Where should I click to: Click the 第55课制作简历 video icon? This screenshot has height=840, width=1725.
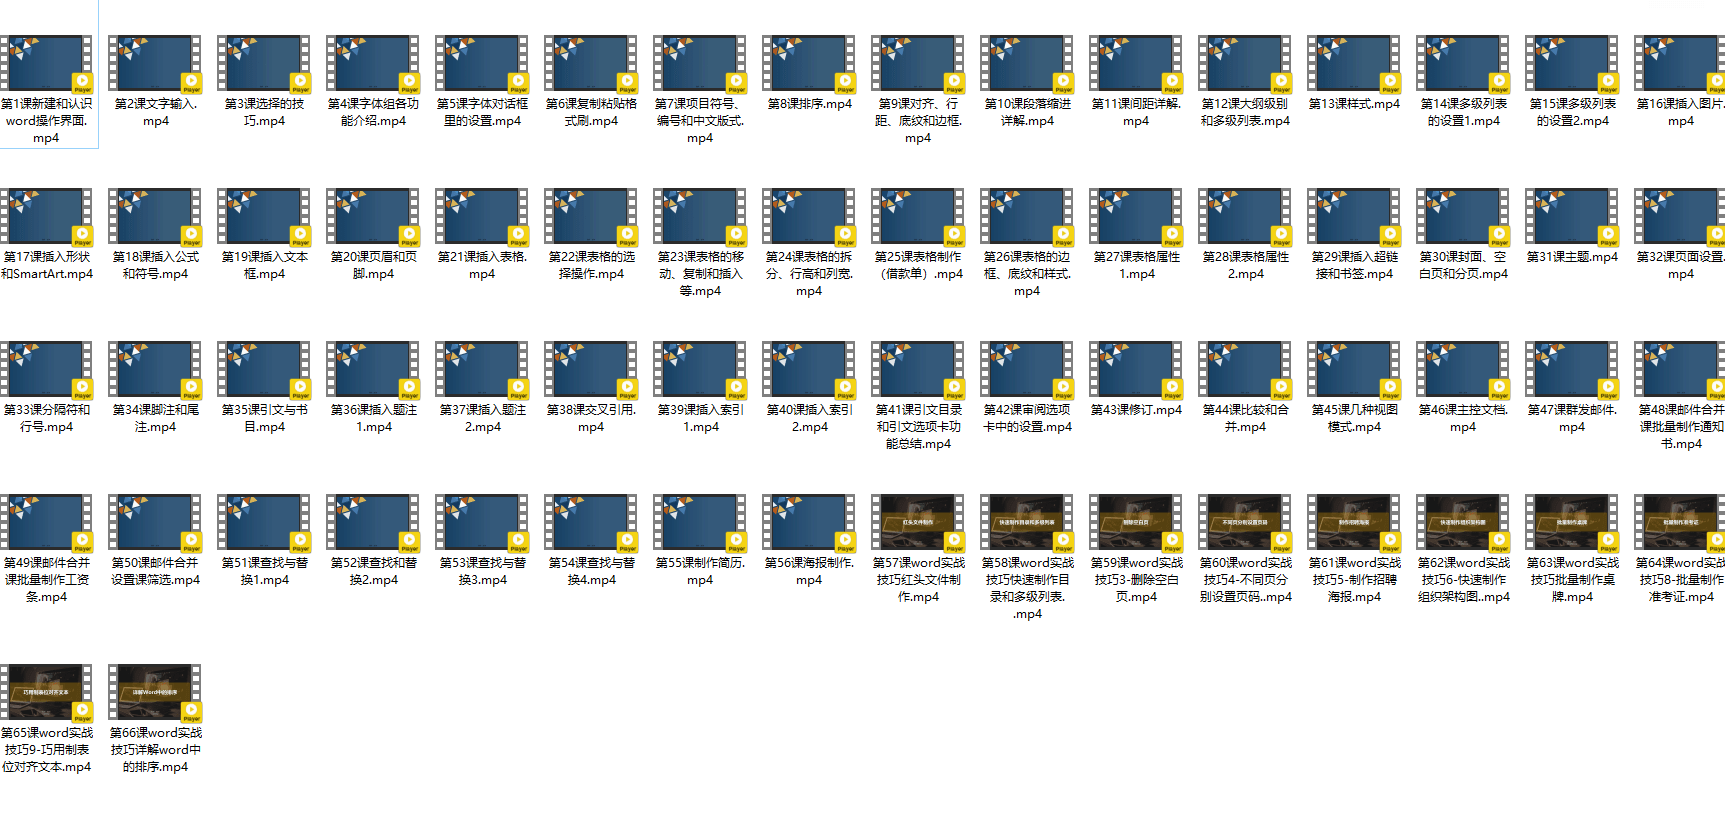(x=700, y=523)
